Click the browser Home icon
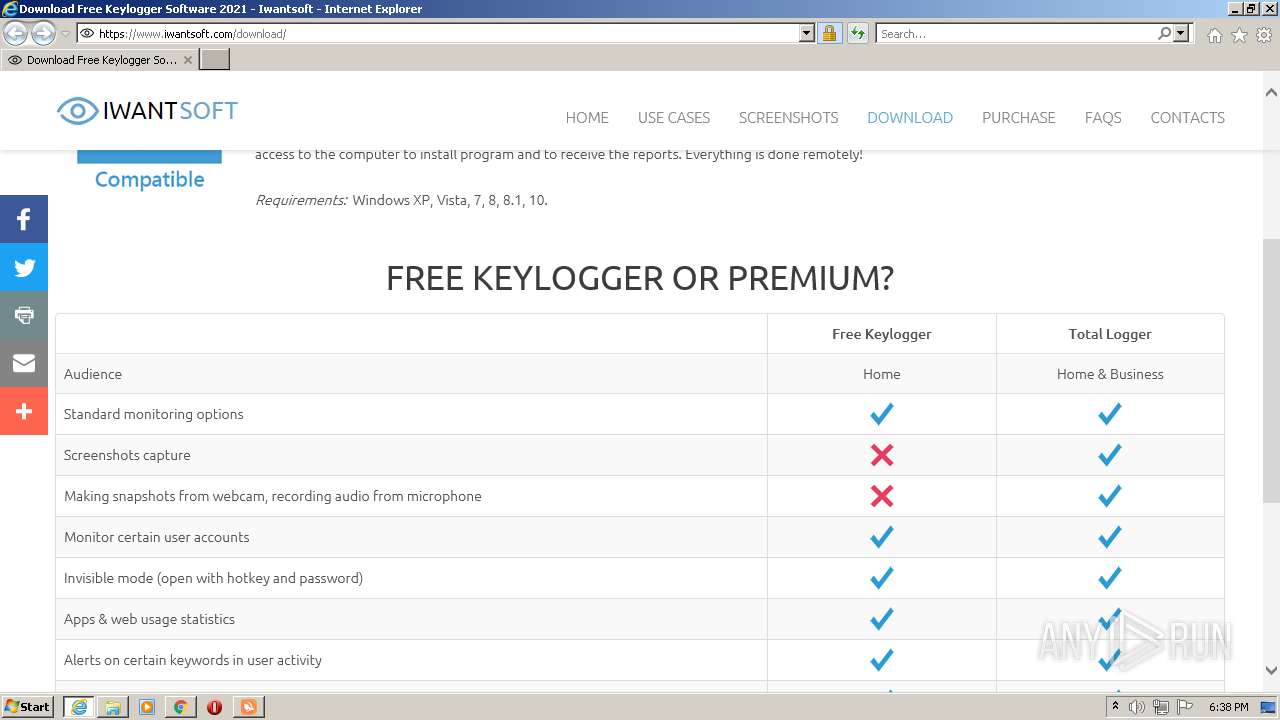The height and width of the screenshot is (720, 1280). click(x=1214, y=35)
